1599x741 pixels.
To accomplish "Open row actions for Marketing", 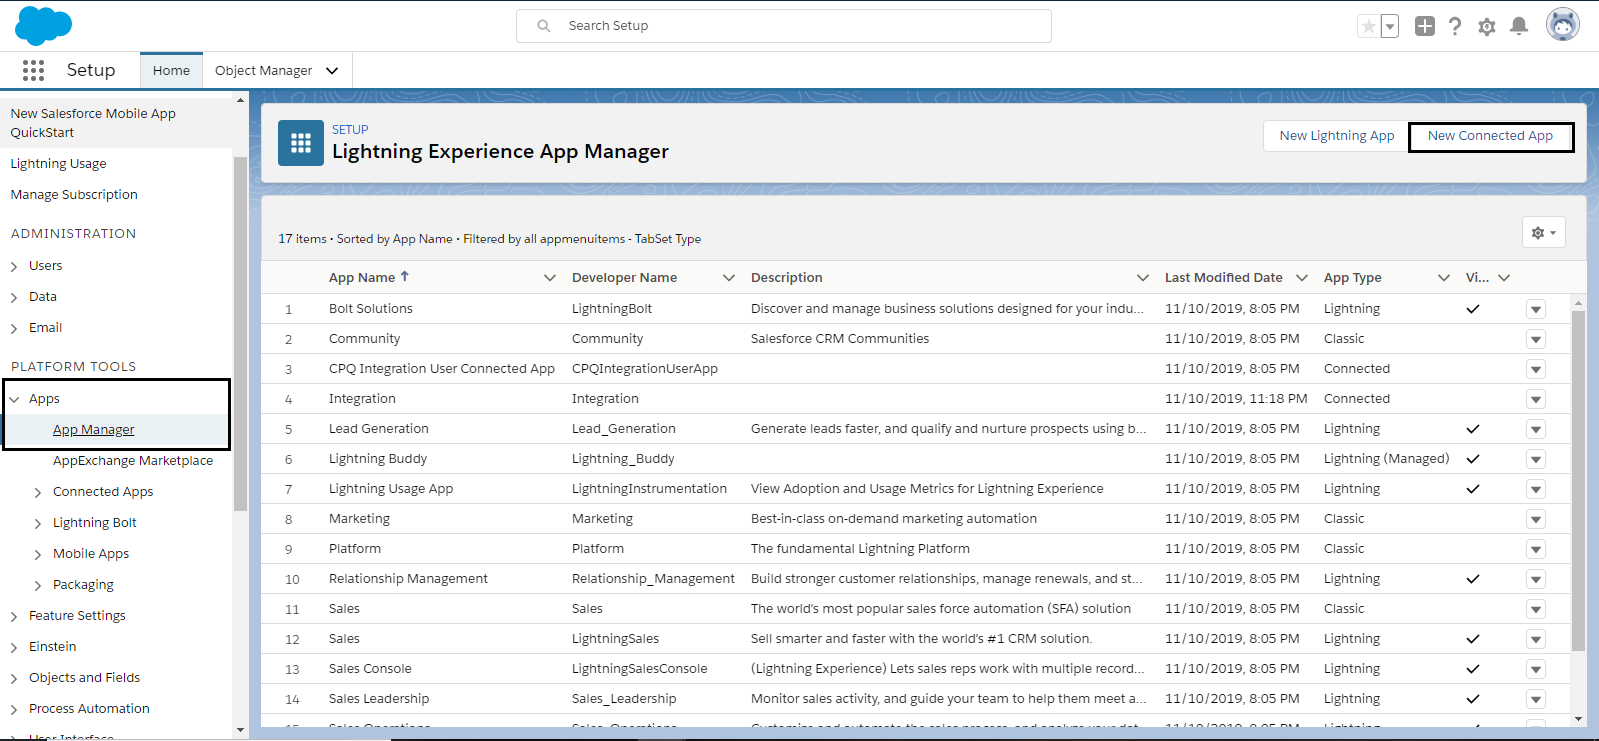I will [1536, 519].
